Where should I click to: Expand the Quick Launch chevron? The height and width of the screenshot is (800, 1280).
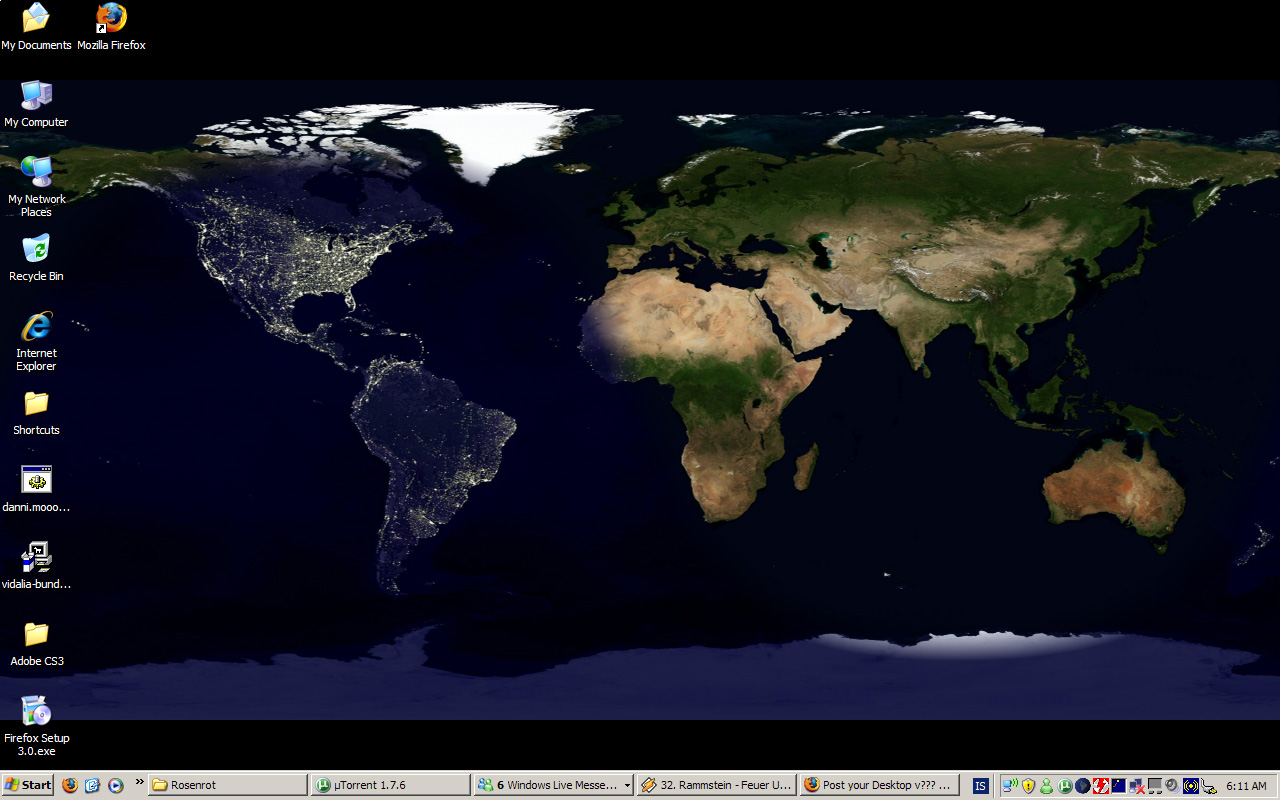pyautogui.click(x=140, y=785)
